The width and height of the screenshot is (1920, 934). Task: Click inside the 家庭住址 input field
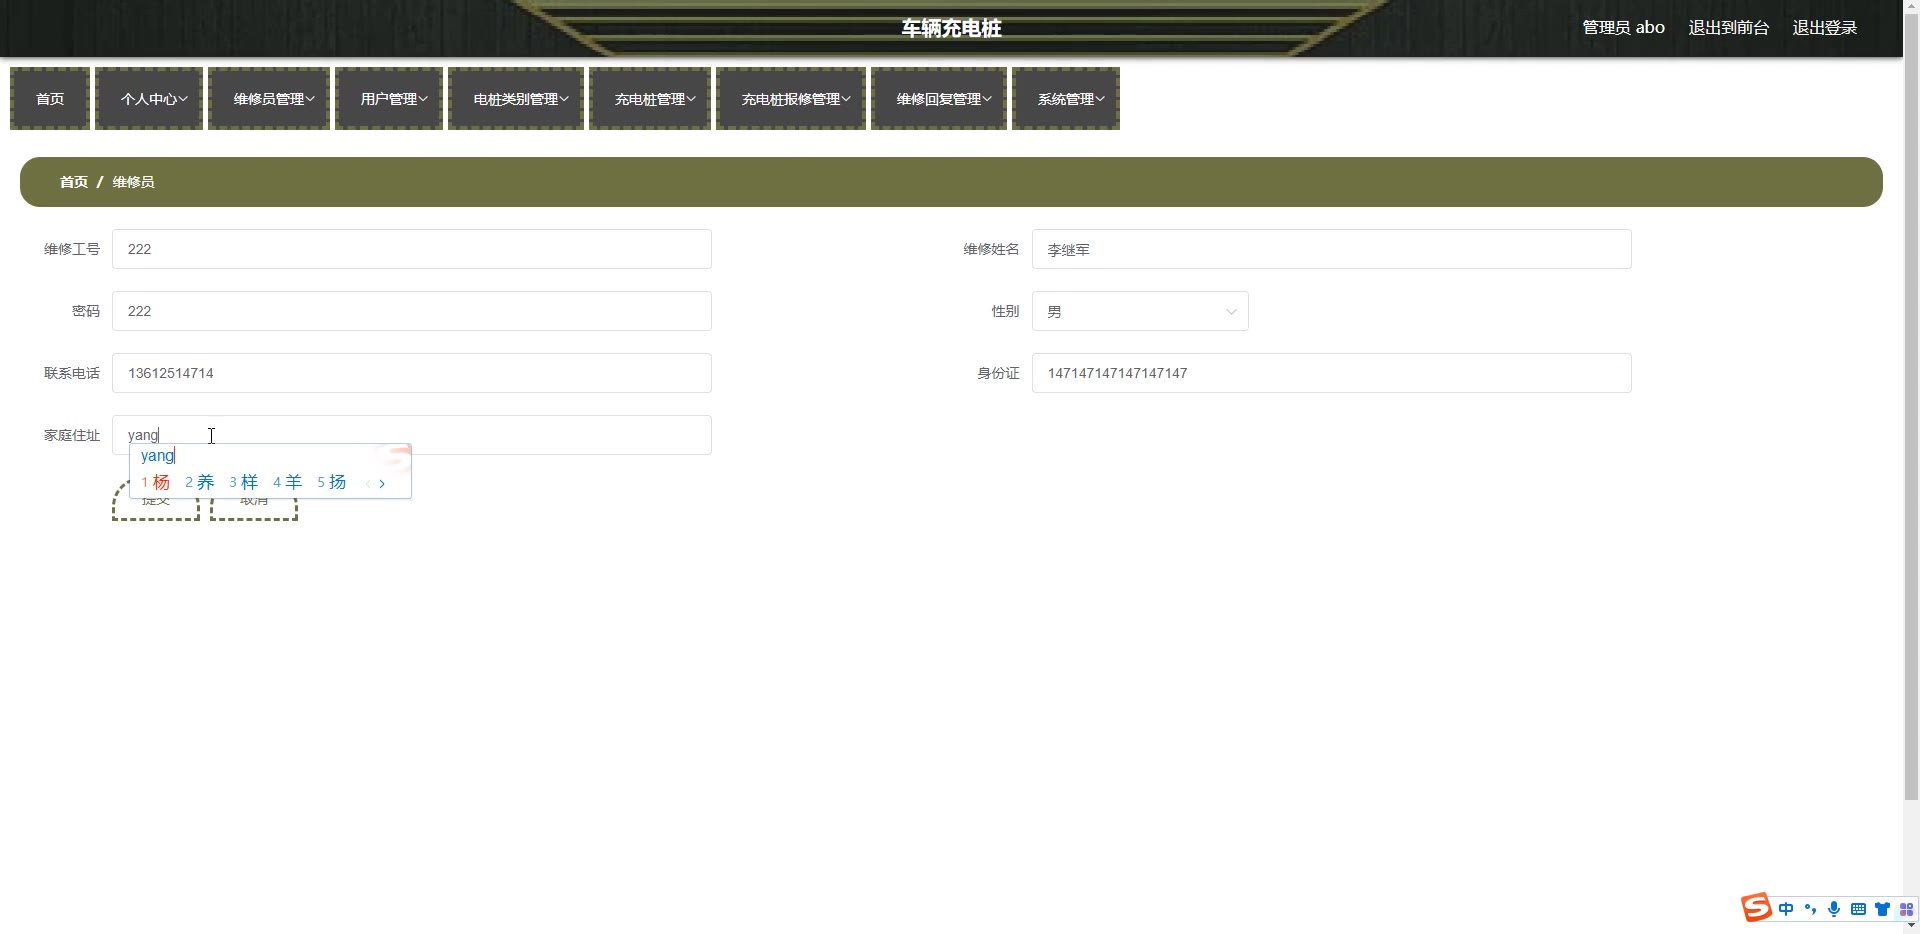tap(412, 435)
